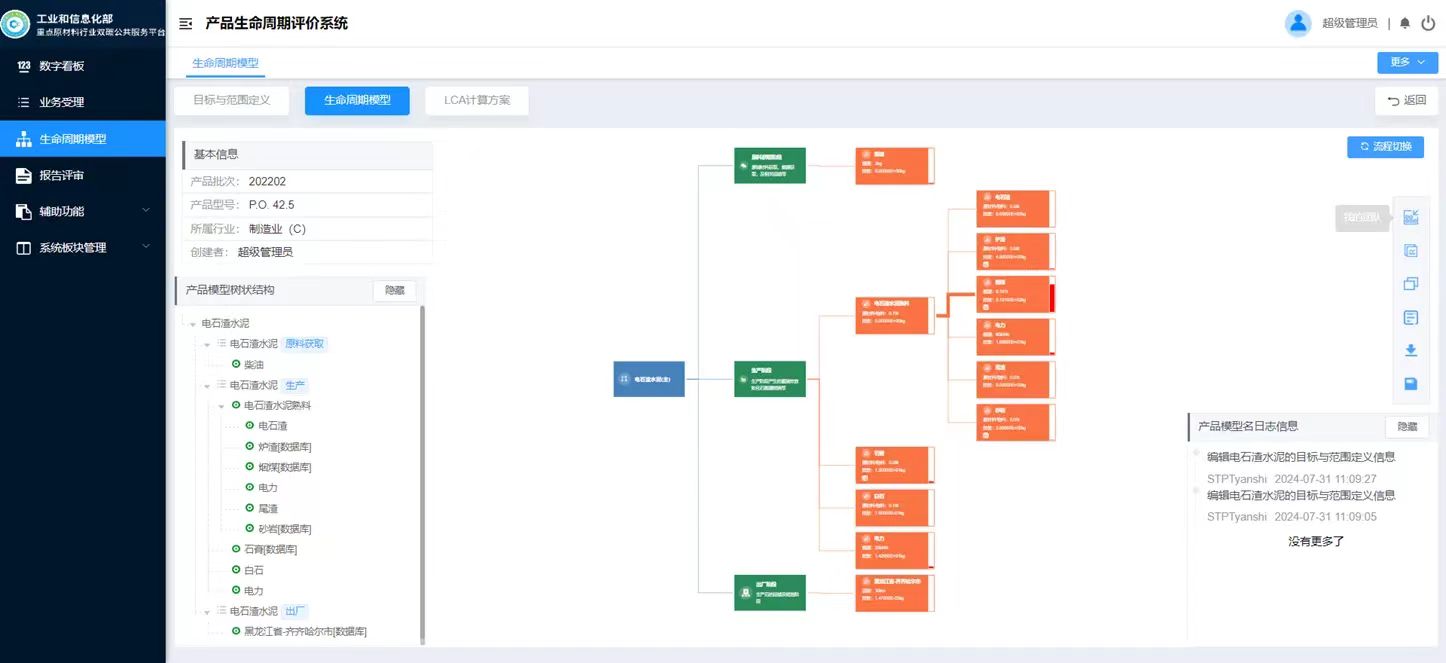Click the super admin user avatar
The image size is (1446, 663).
pyautogui.click(x=1298, y=23)
